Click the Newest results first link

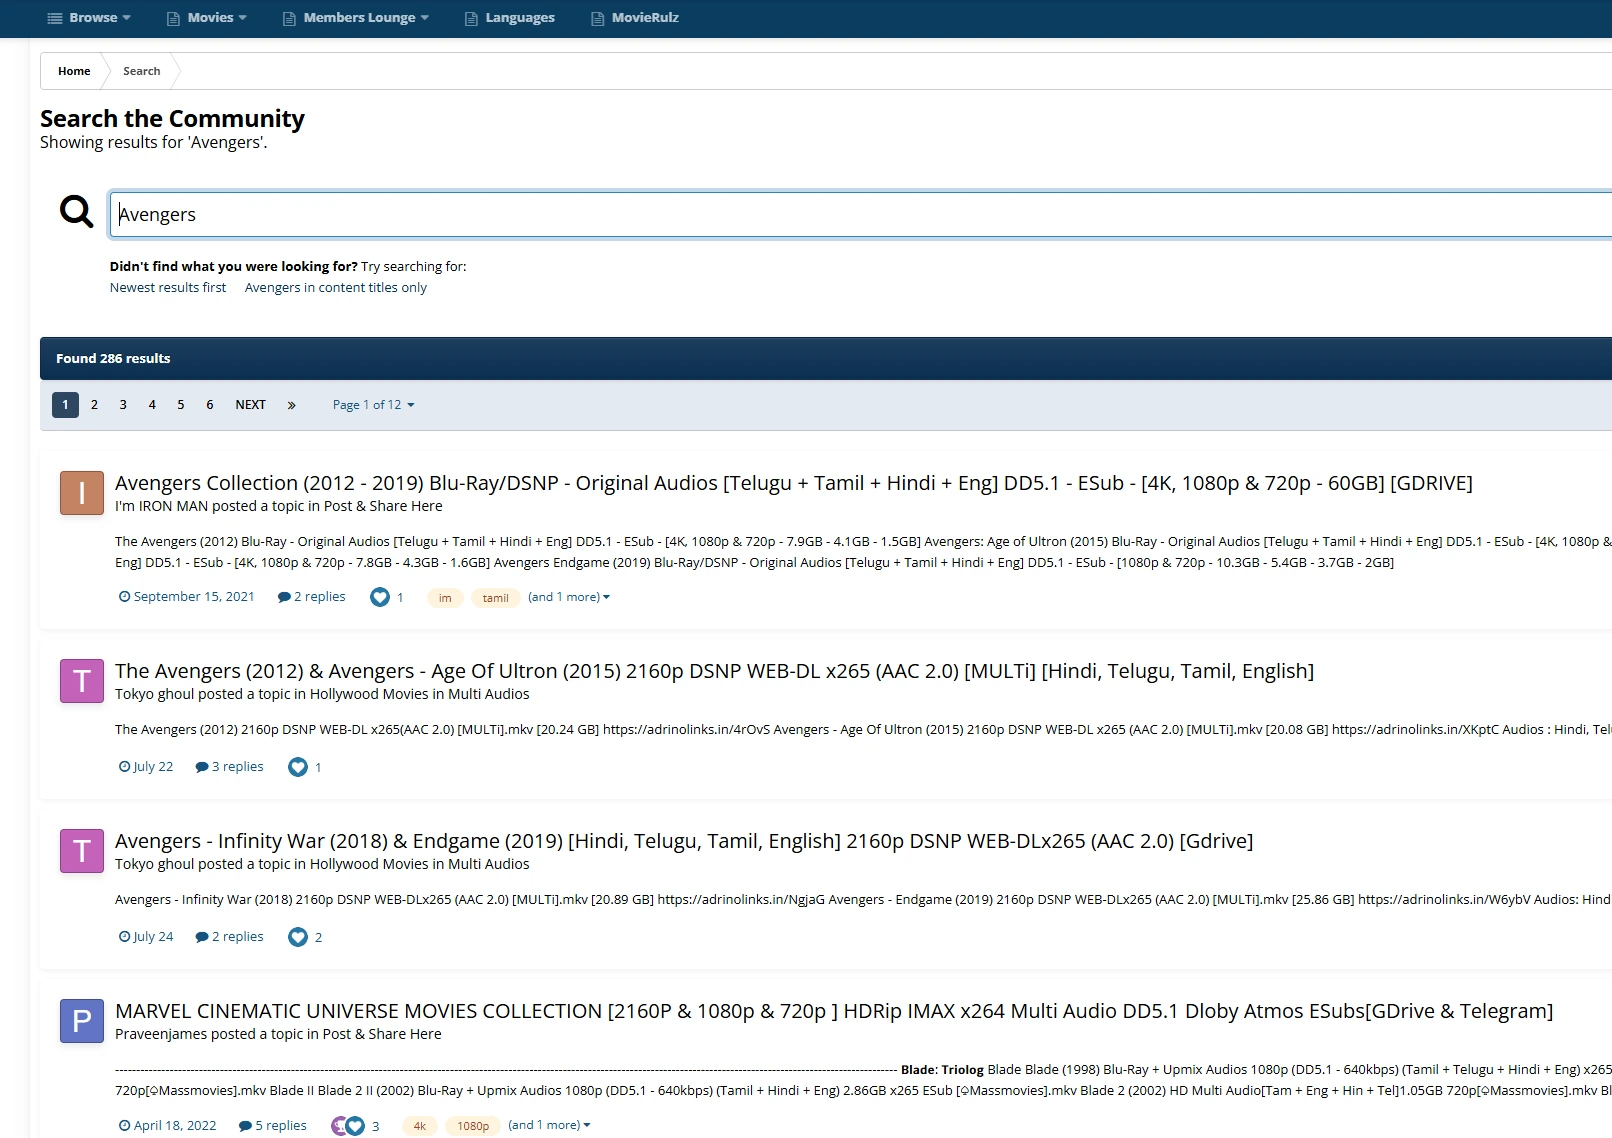(168, 288)
